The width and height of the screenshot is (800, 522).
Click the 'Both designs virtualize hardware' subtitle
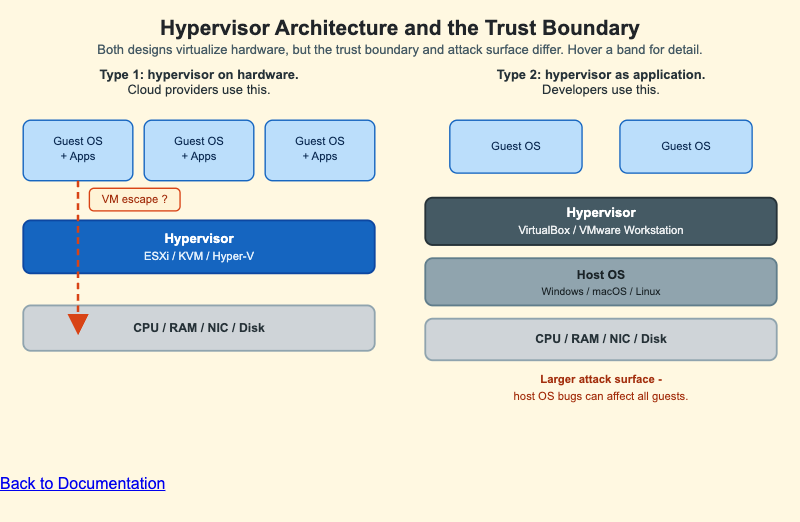point(400,50)
